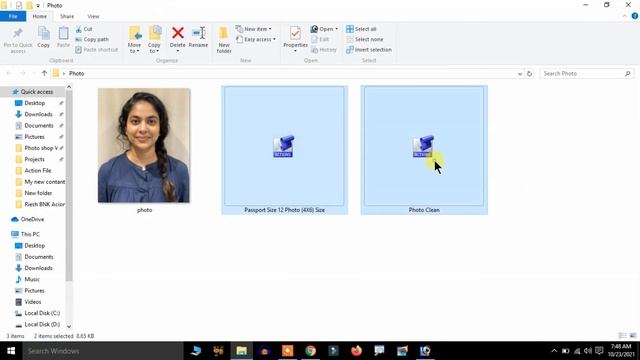
Task: Click the volume icon in system tray
Action: (x=588, y=351)
